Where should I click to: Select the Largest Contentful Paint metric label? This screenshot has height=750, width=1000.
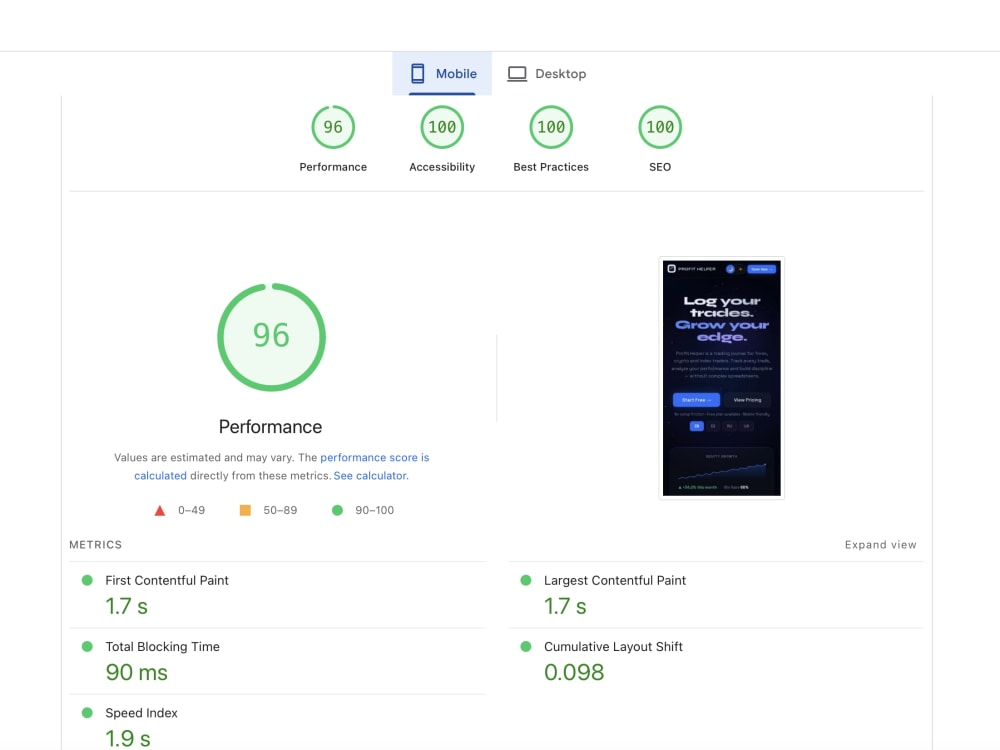coord(615,580)
